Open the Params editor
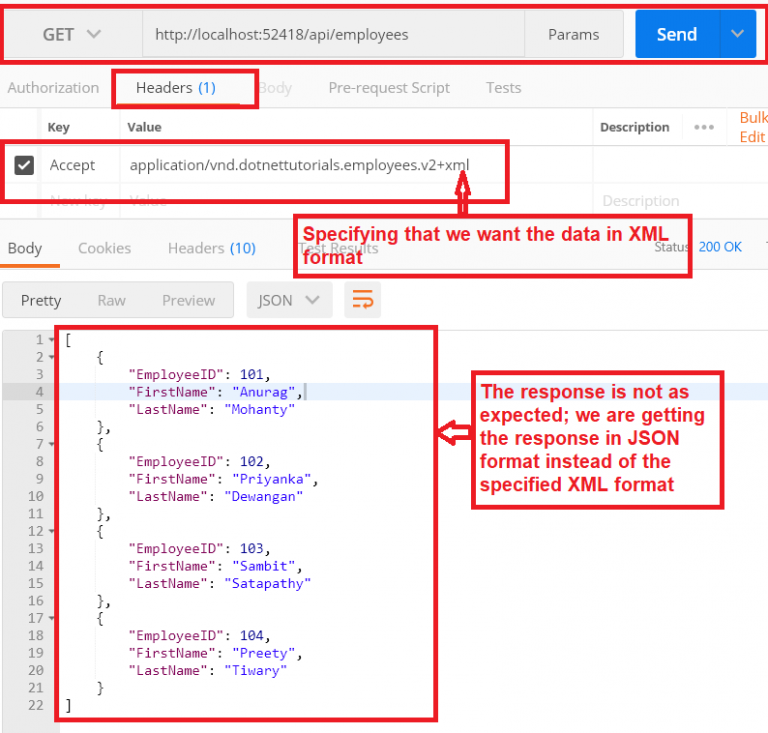 tap(574, 35)
